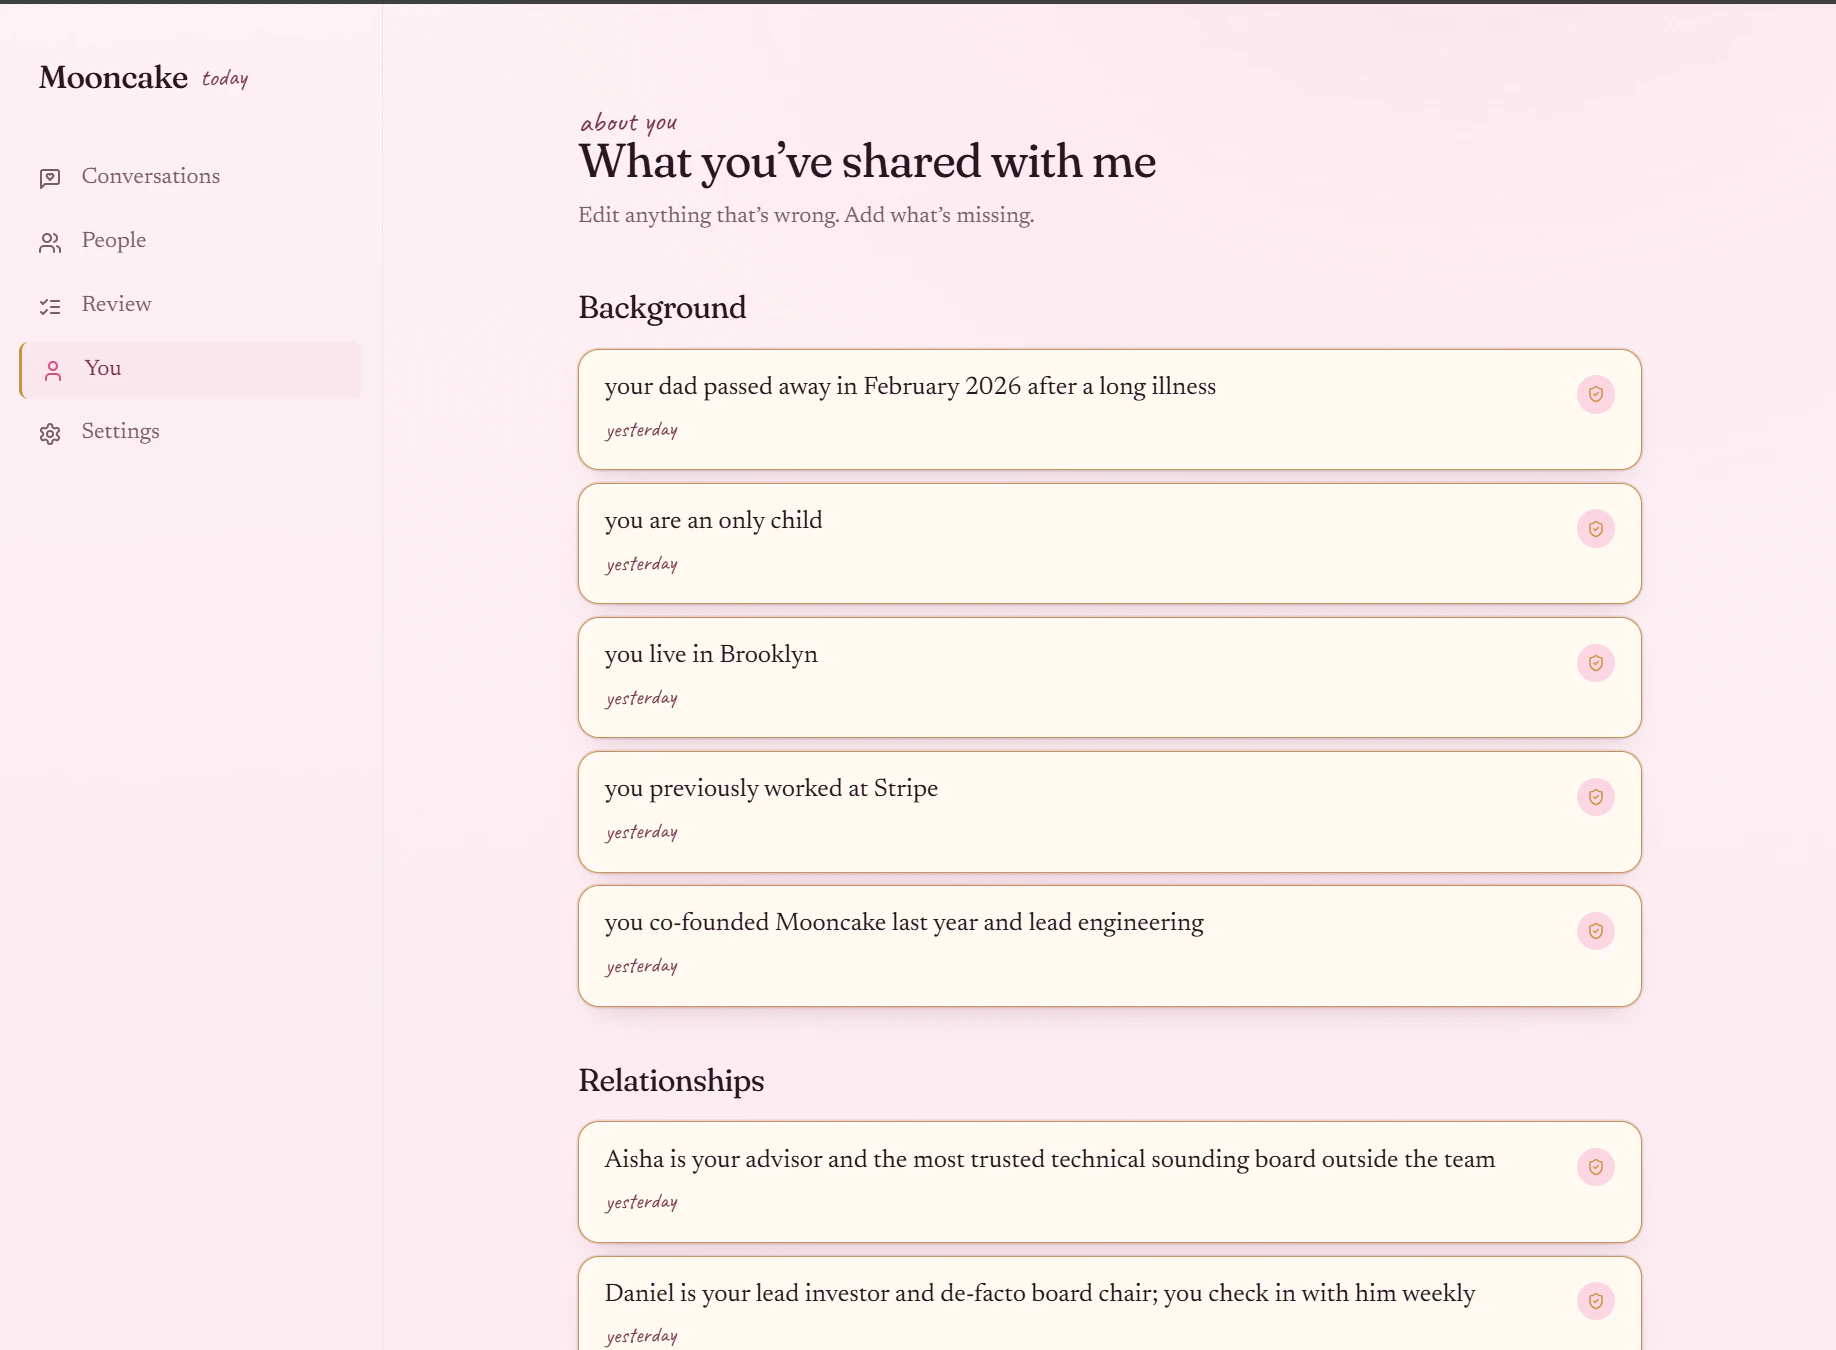
Task: Toggle shield on Brooklyn card
Action: click(x=1595, y=663)
